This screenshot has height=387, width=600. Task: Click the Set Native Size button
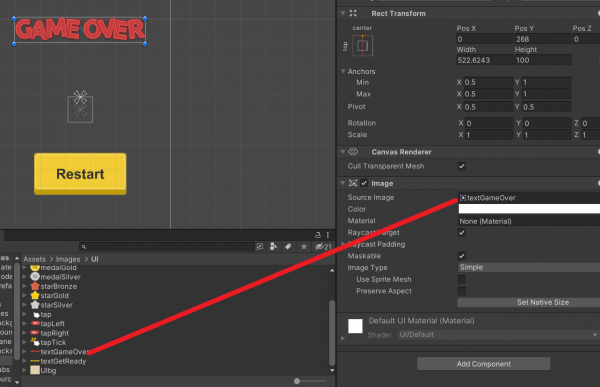[529, 302]
